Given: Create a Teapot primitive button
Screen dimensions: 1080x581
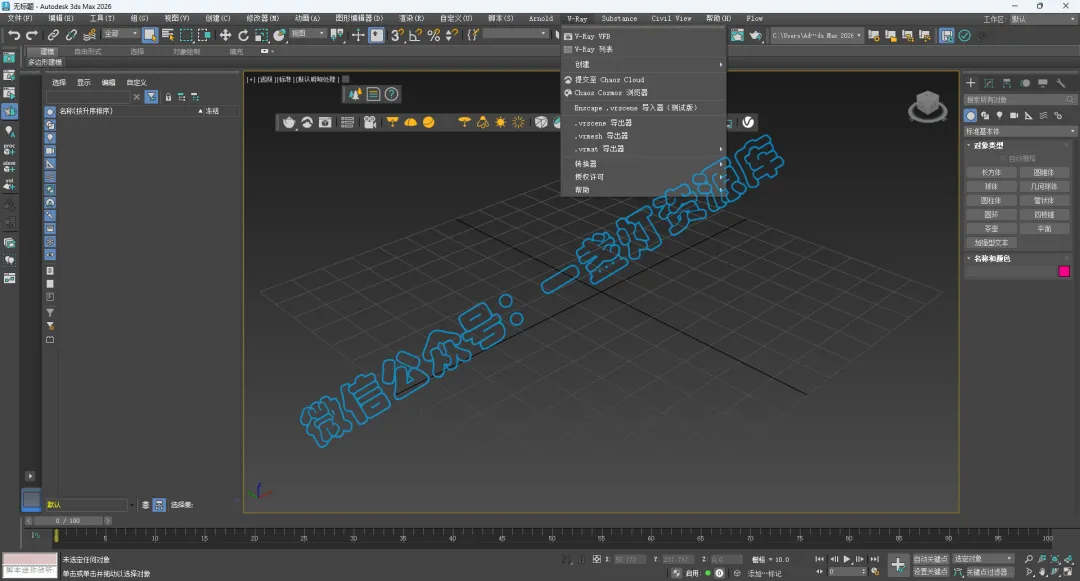Looking at the screenshot, I should pos(990,229).
